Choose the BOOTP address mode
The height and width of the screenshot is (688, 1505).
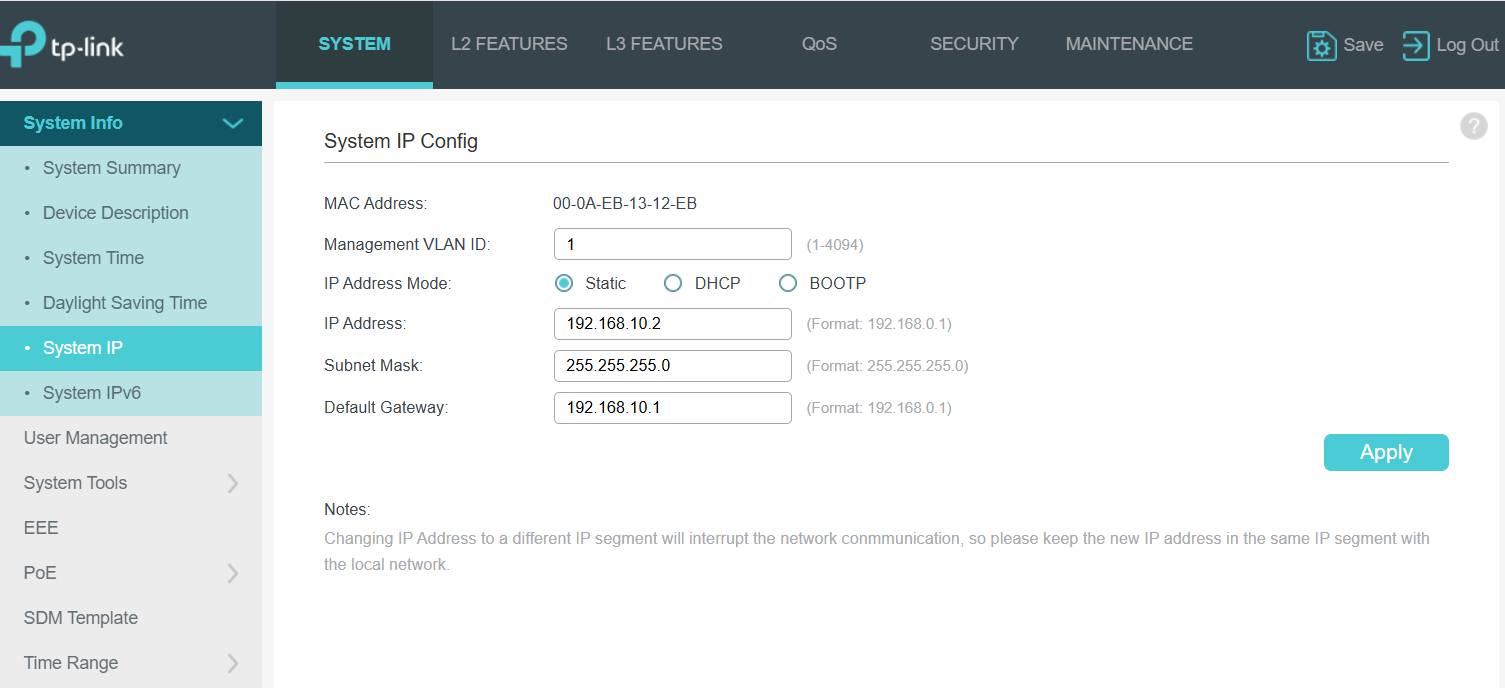[788, 283]
